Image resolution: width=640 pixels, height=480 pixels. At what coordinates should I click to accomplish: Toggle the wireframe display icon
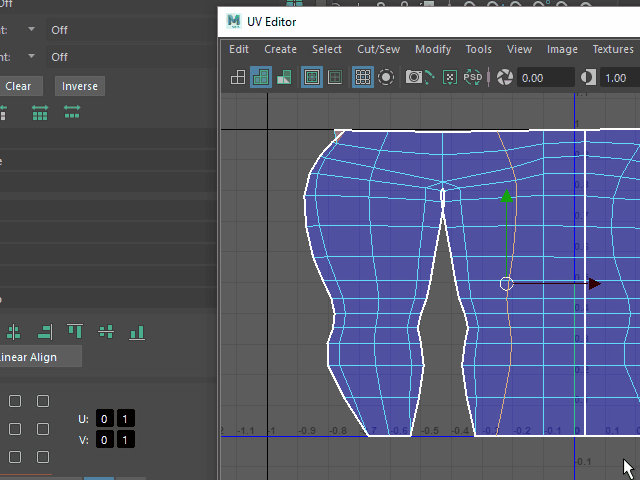(238, 77)
